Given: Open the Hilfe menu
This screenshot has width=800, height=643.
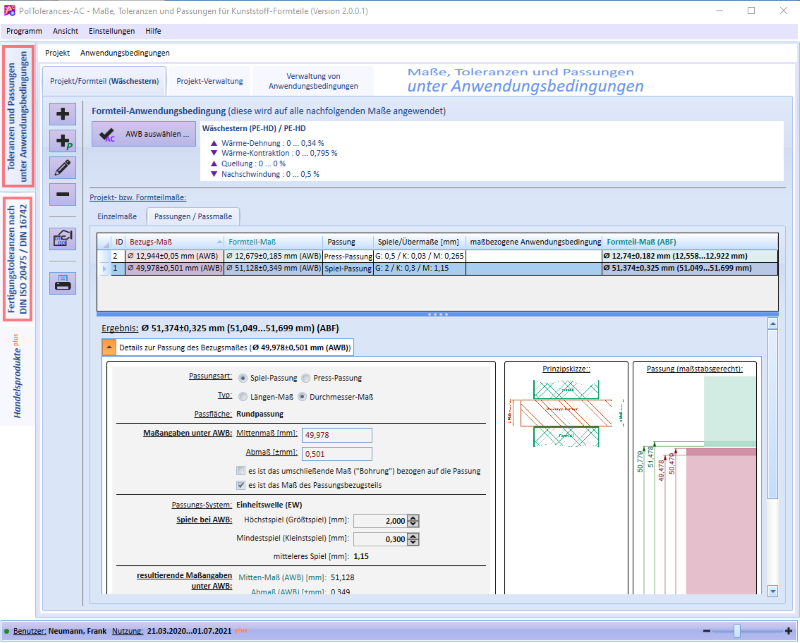Looking at the screenshot, I should pyautogui.click(x=153, y=31).
